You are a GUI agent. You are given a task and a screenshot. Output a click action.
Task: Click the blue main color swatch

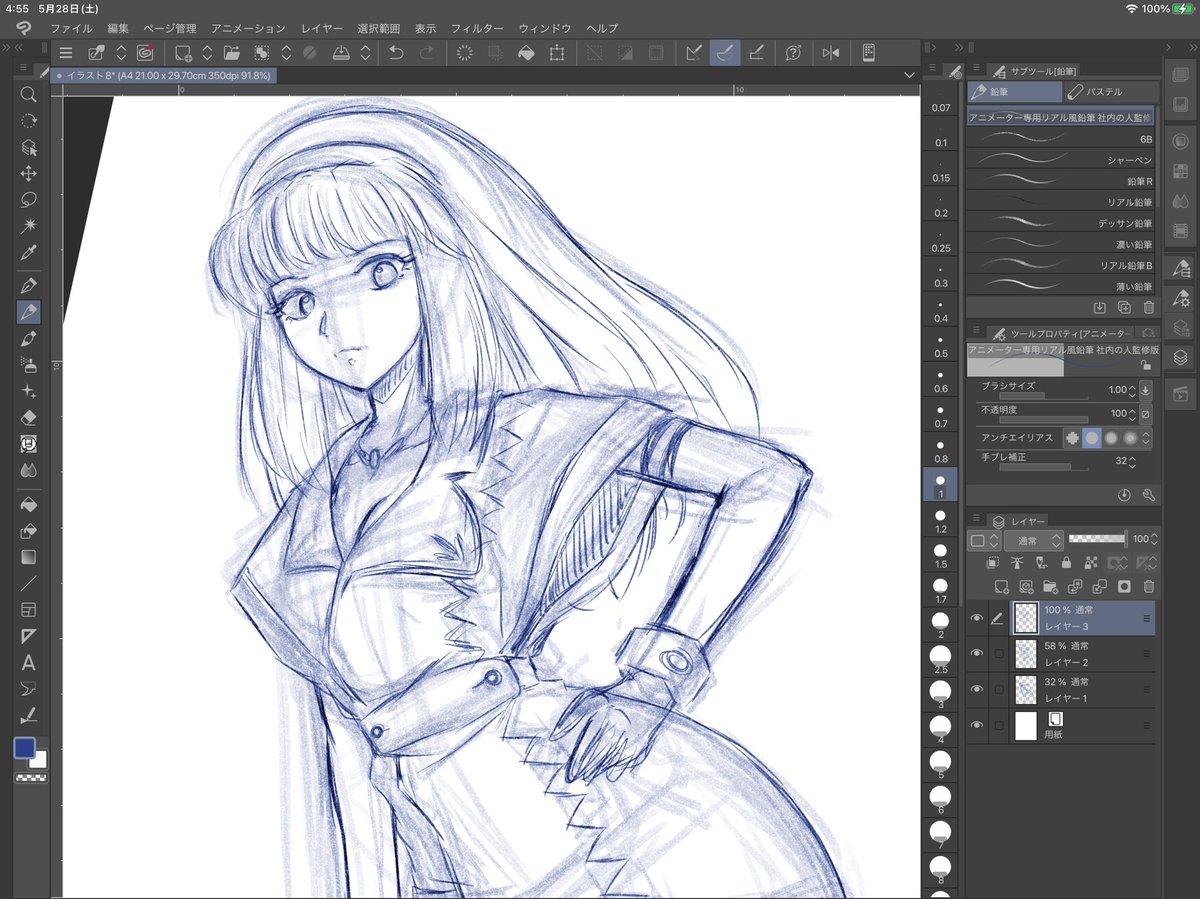click(24, 748)
